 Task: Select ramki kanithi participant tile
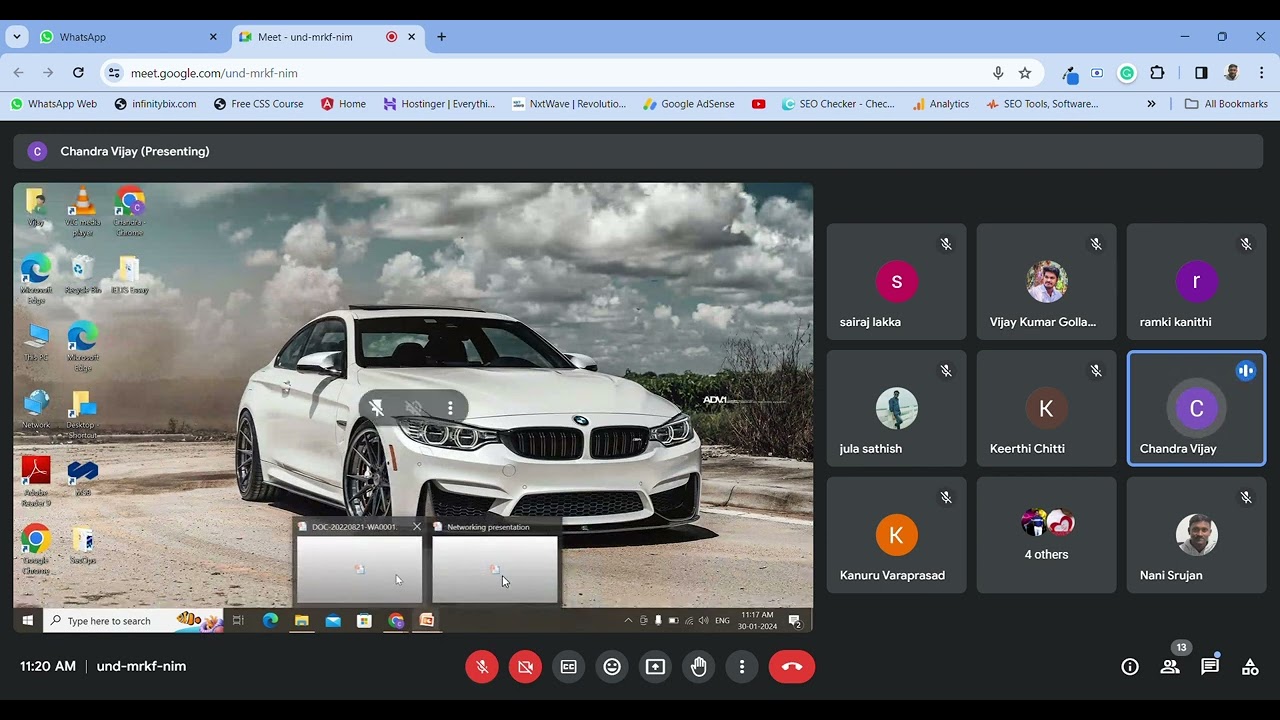click(1197, 282)
